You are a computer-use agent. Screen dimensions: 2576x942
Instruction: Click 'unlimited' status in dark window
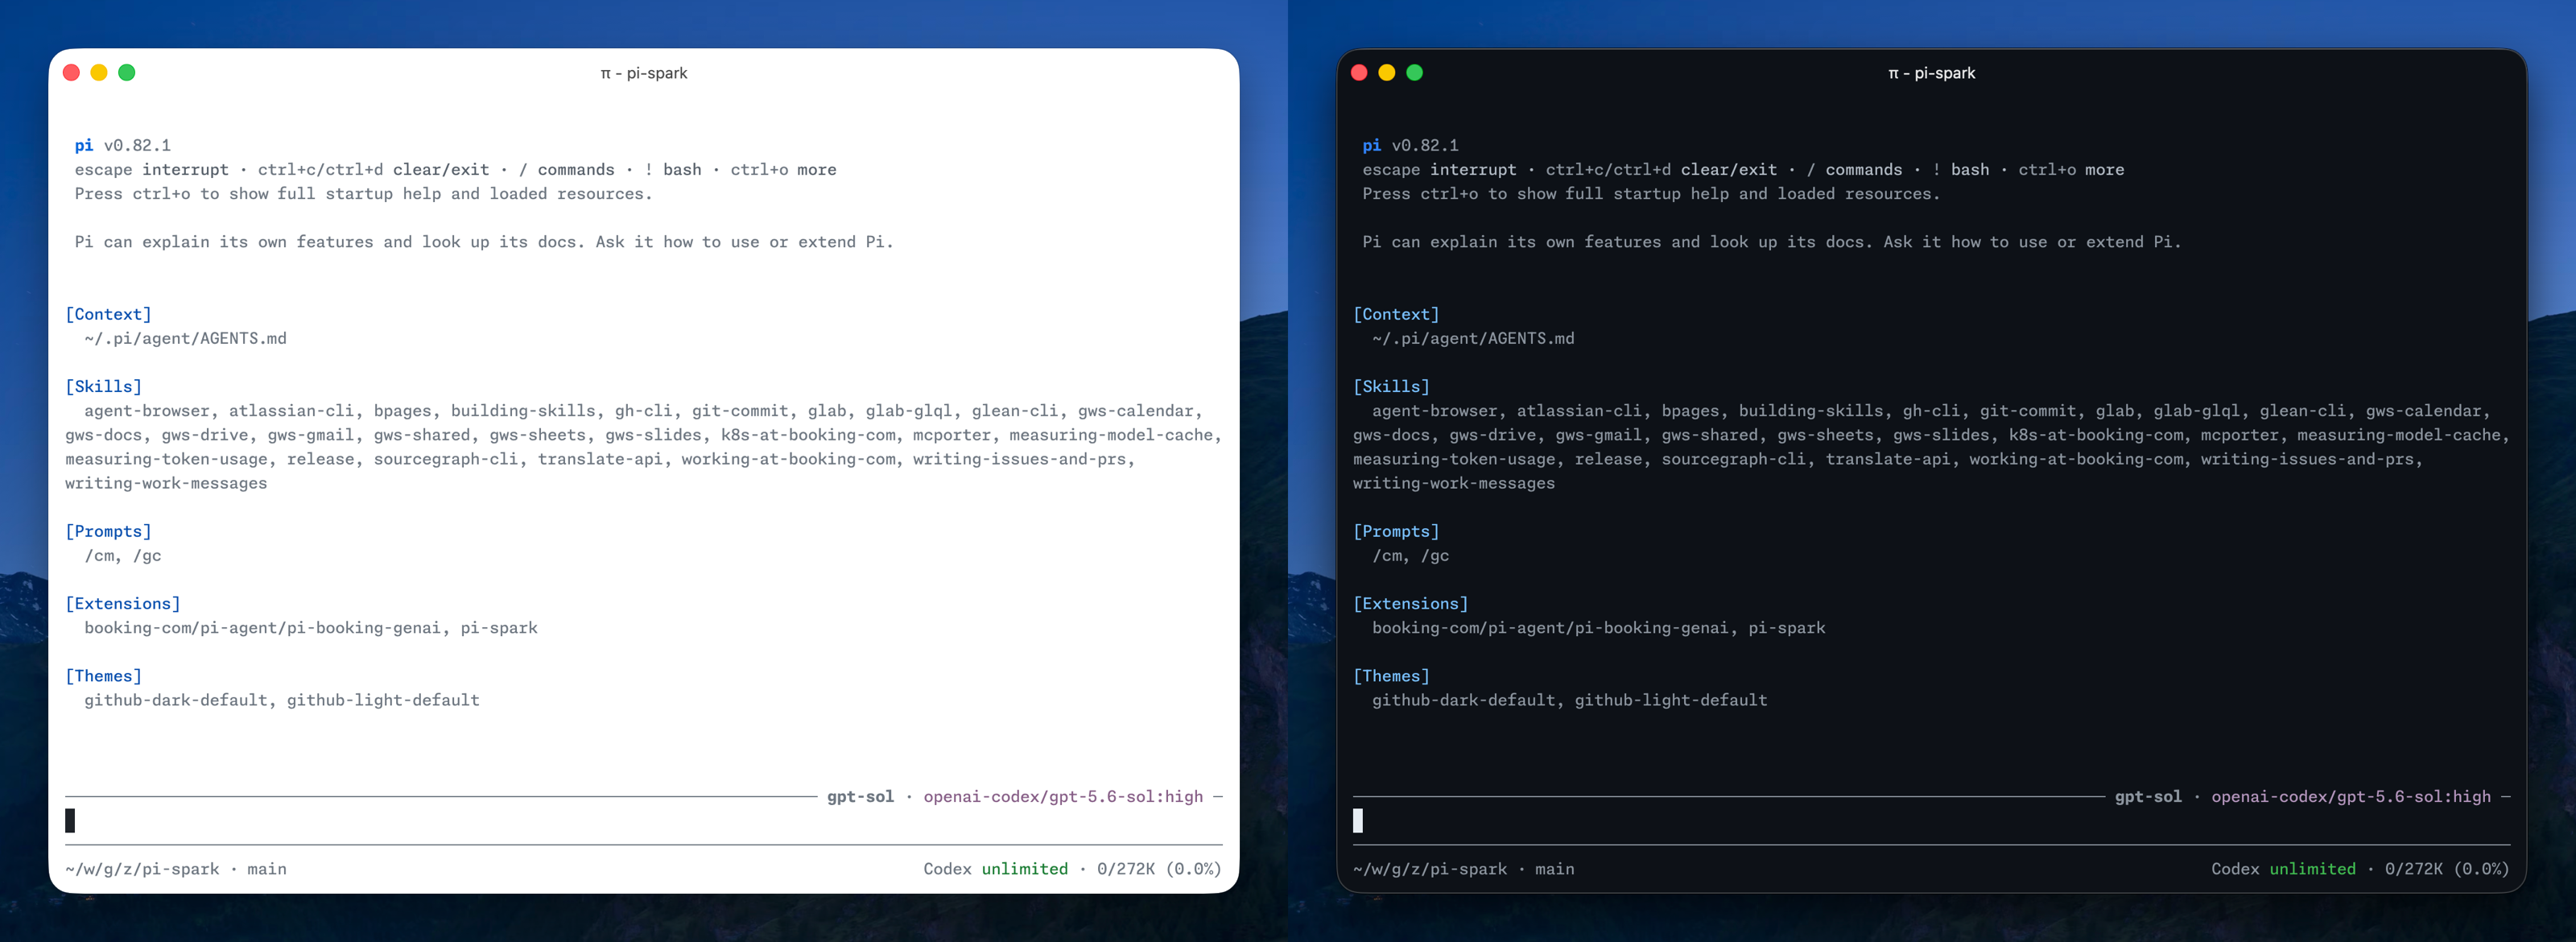[x=2313, y=869]
